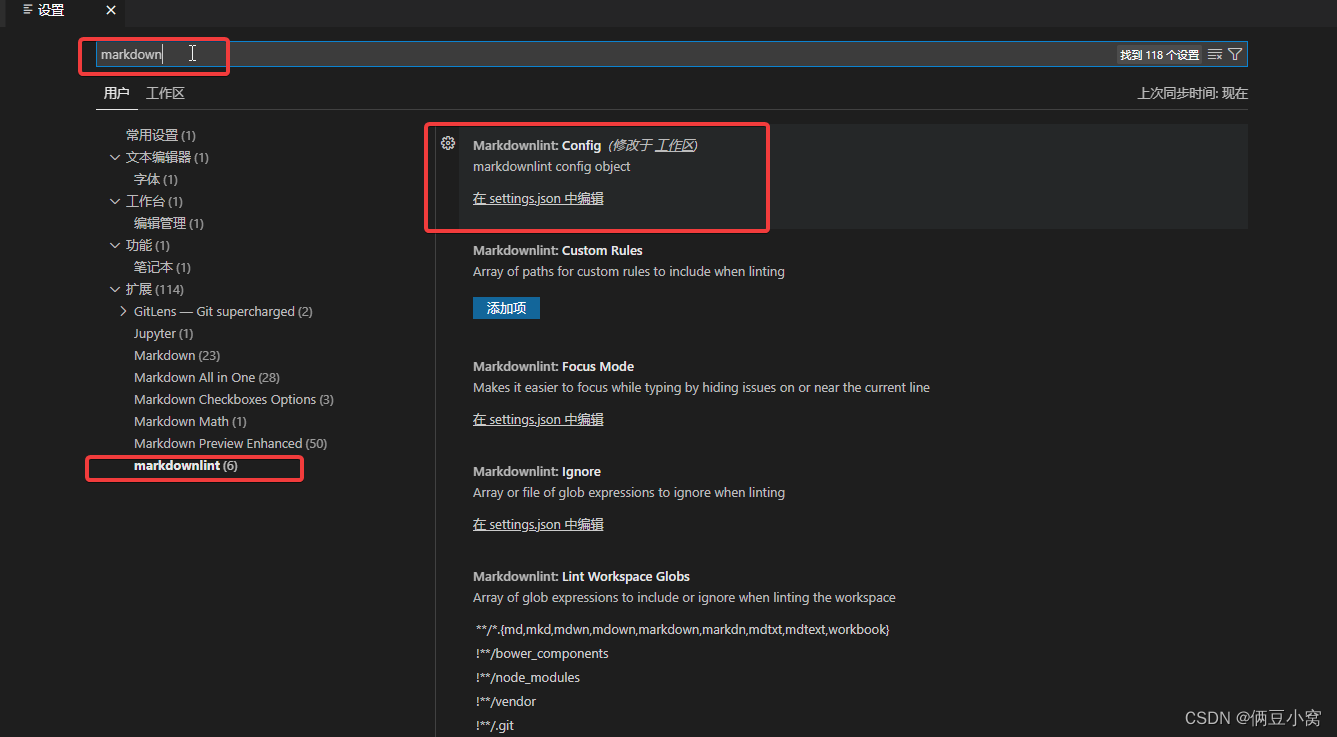Screen dimensions: 1337x737
Task: Switch to the 工作区 settings tab
Action: [164, 92]
